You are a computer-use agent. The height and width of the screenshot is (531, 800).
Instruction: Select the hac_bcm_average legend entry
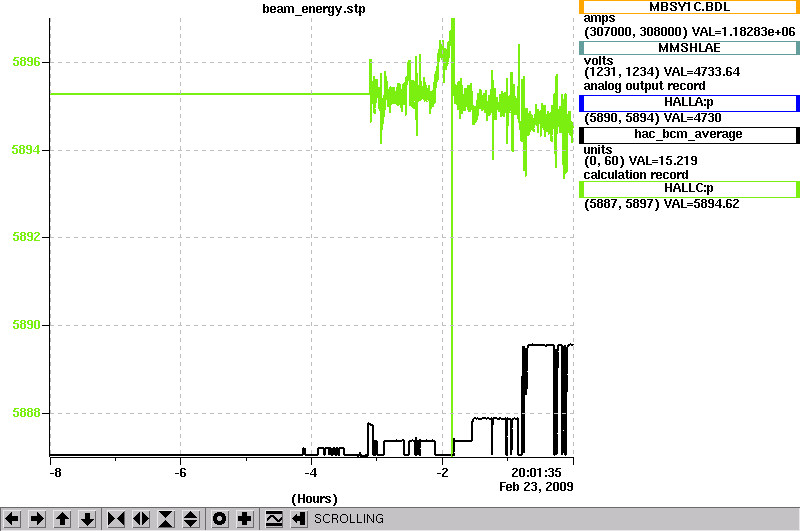(x=689, y=135)
